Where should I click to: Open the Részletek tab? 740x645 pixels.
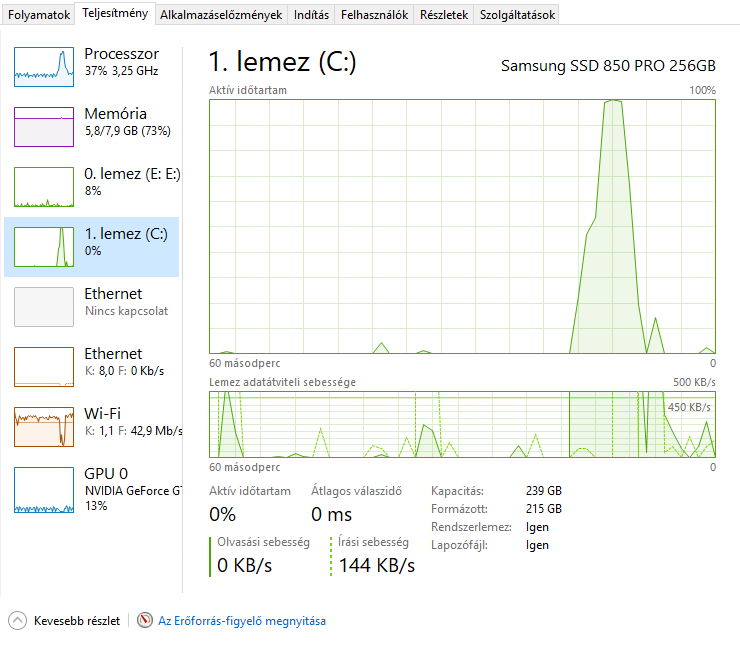click(x=444, y=15)
